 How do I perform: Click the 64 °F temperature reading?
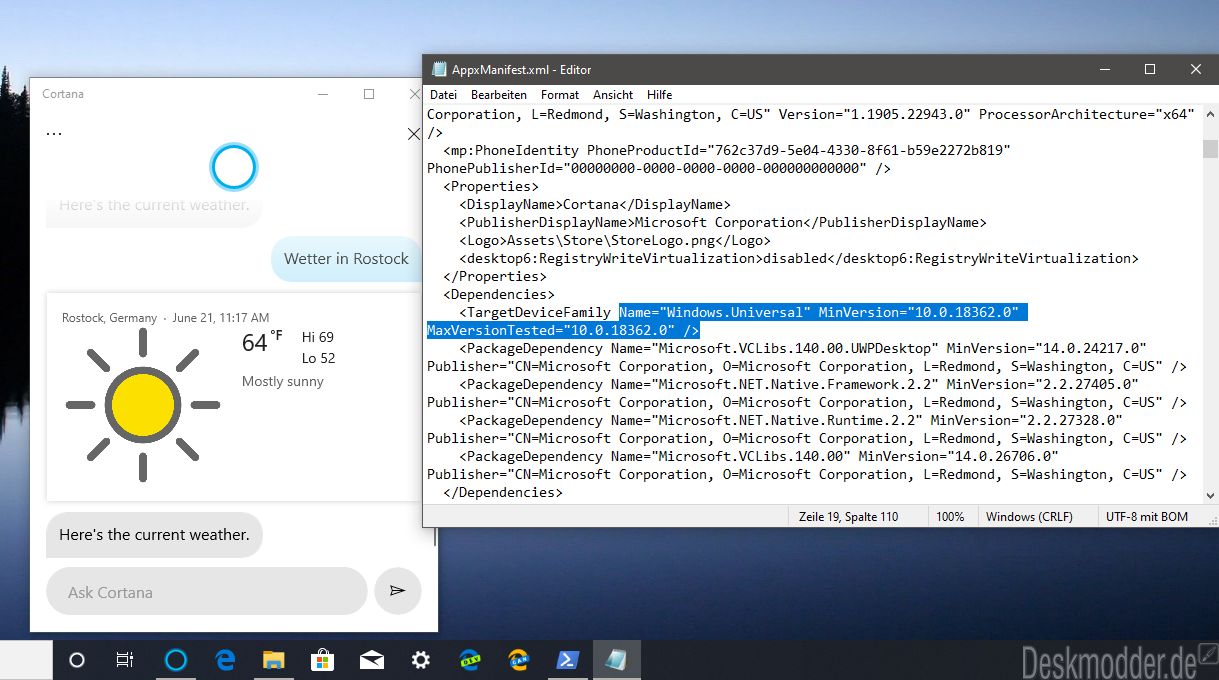262,342
